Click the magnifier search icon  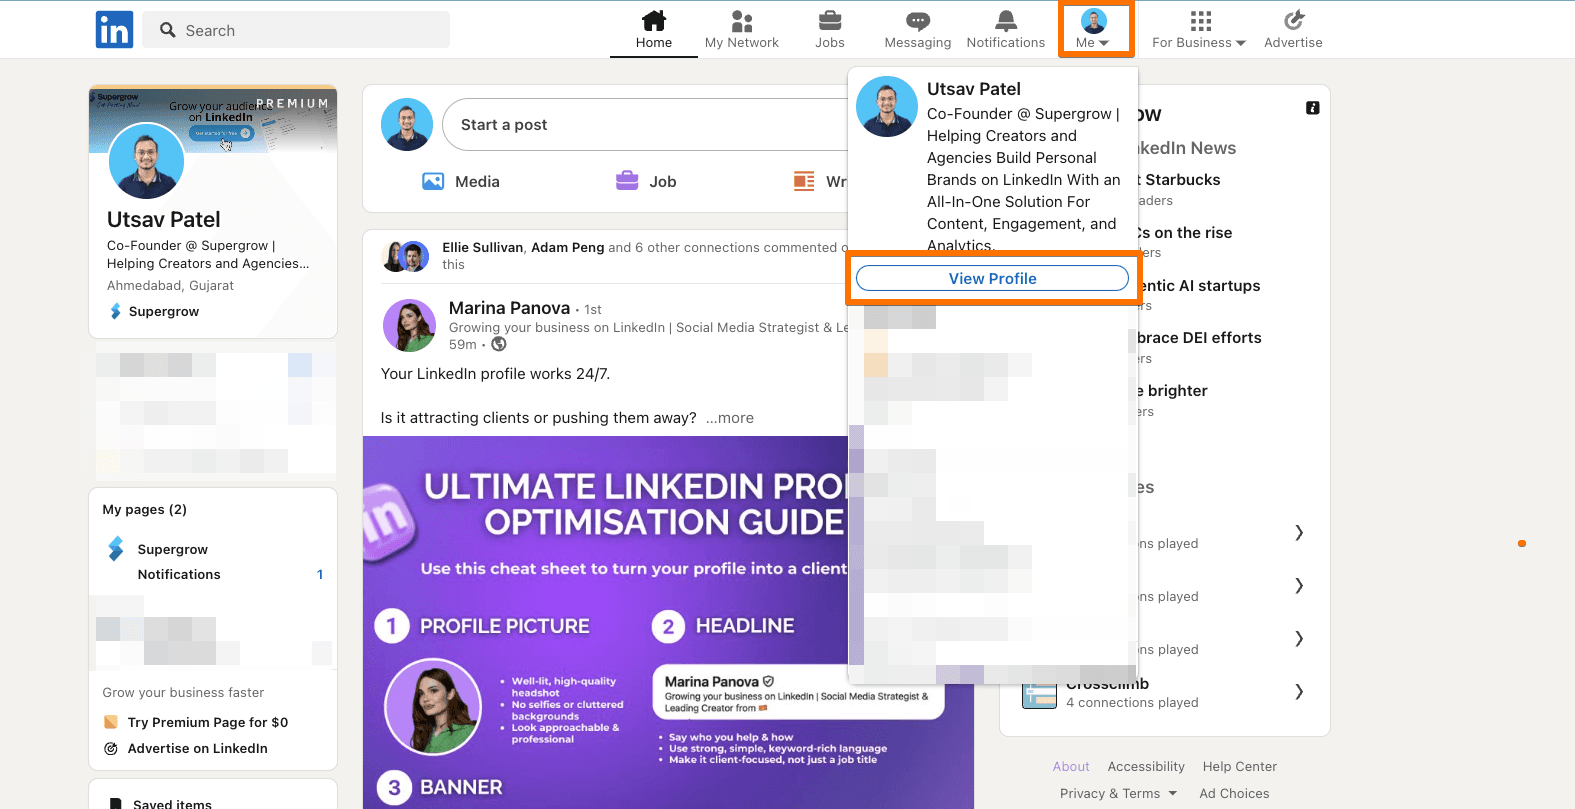[x=168, y=30]
